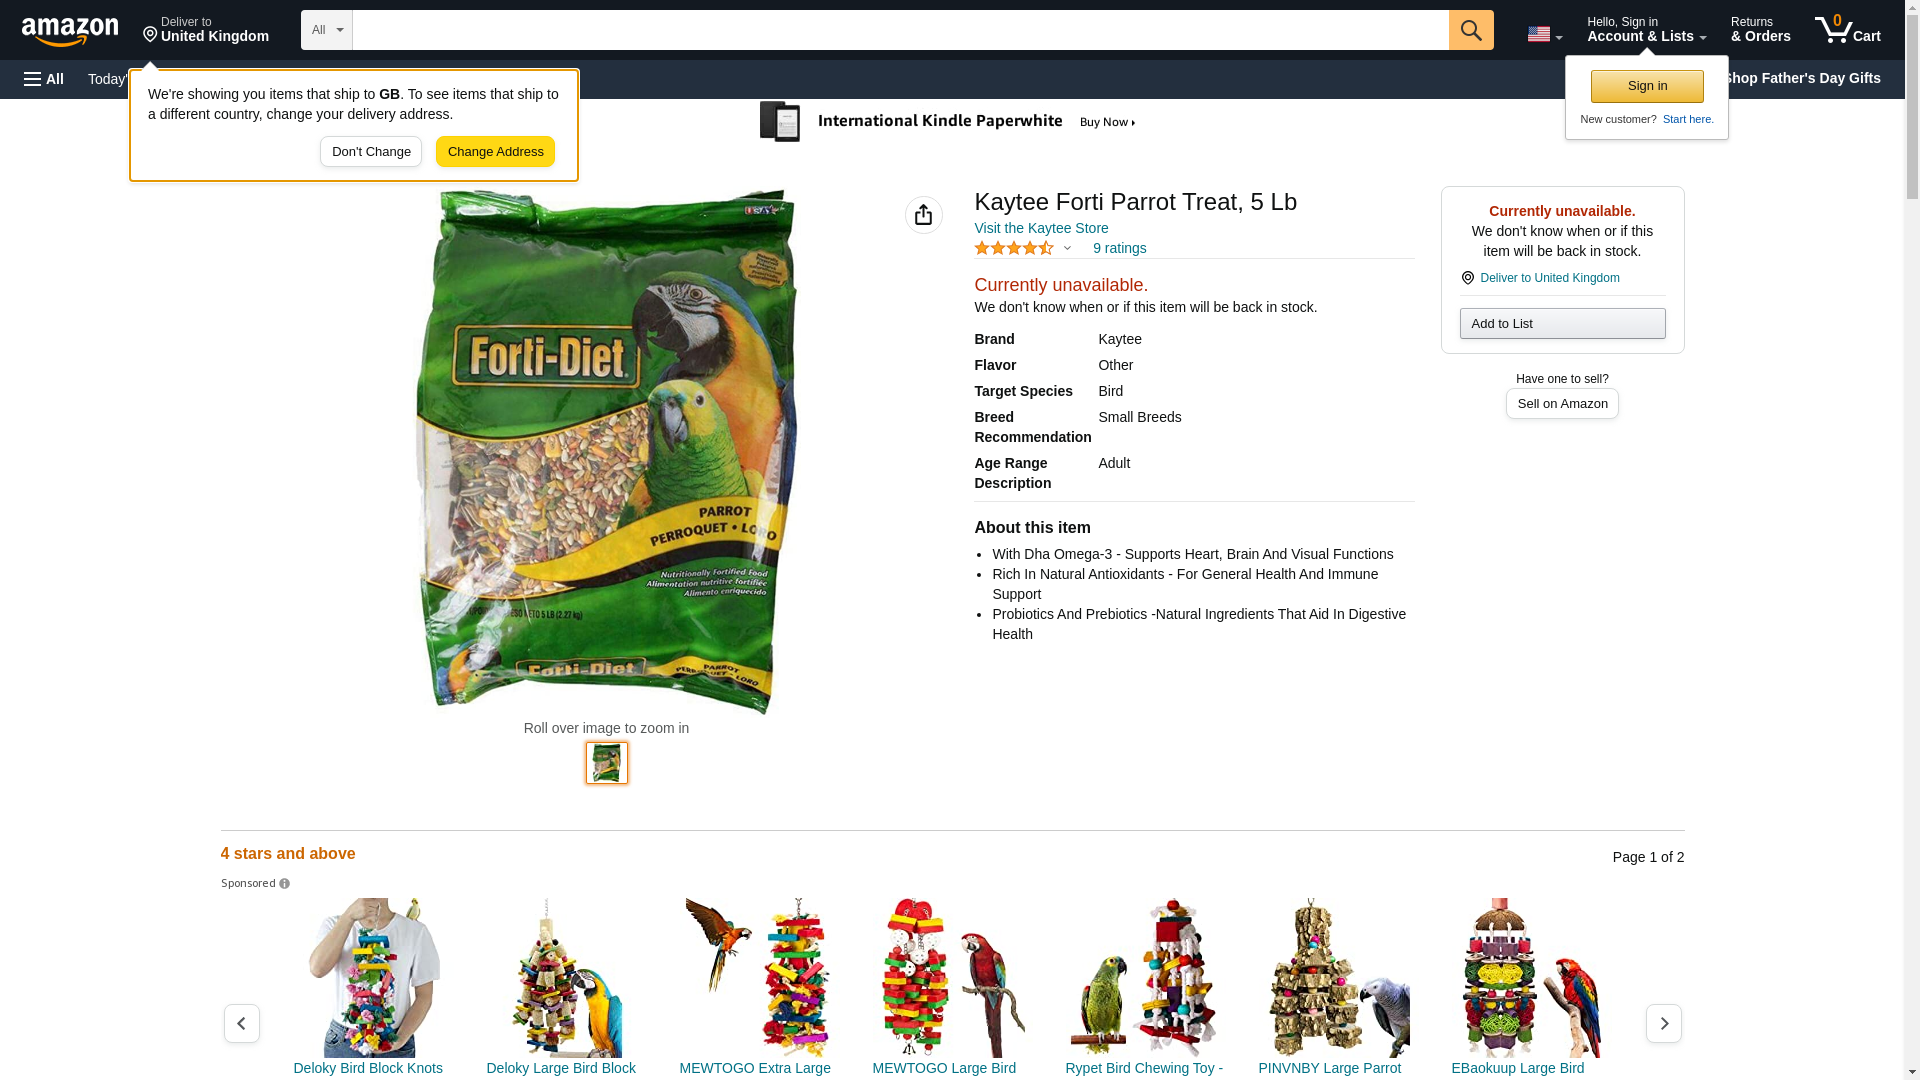The width and height of the screenshot is (1920, 1080).
Task: Open Visit the Kaytee Store link
Action: click(1041, 228)
